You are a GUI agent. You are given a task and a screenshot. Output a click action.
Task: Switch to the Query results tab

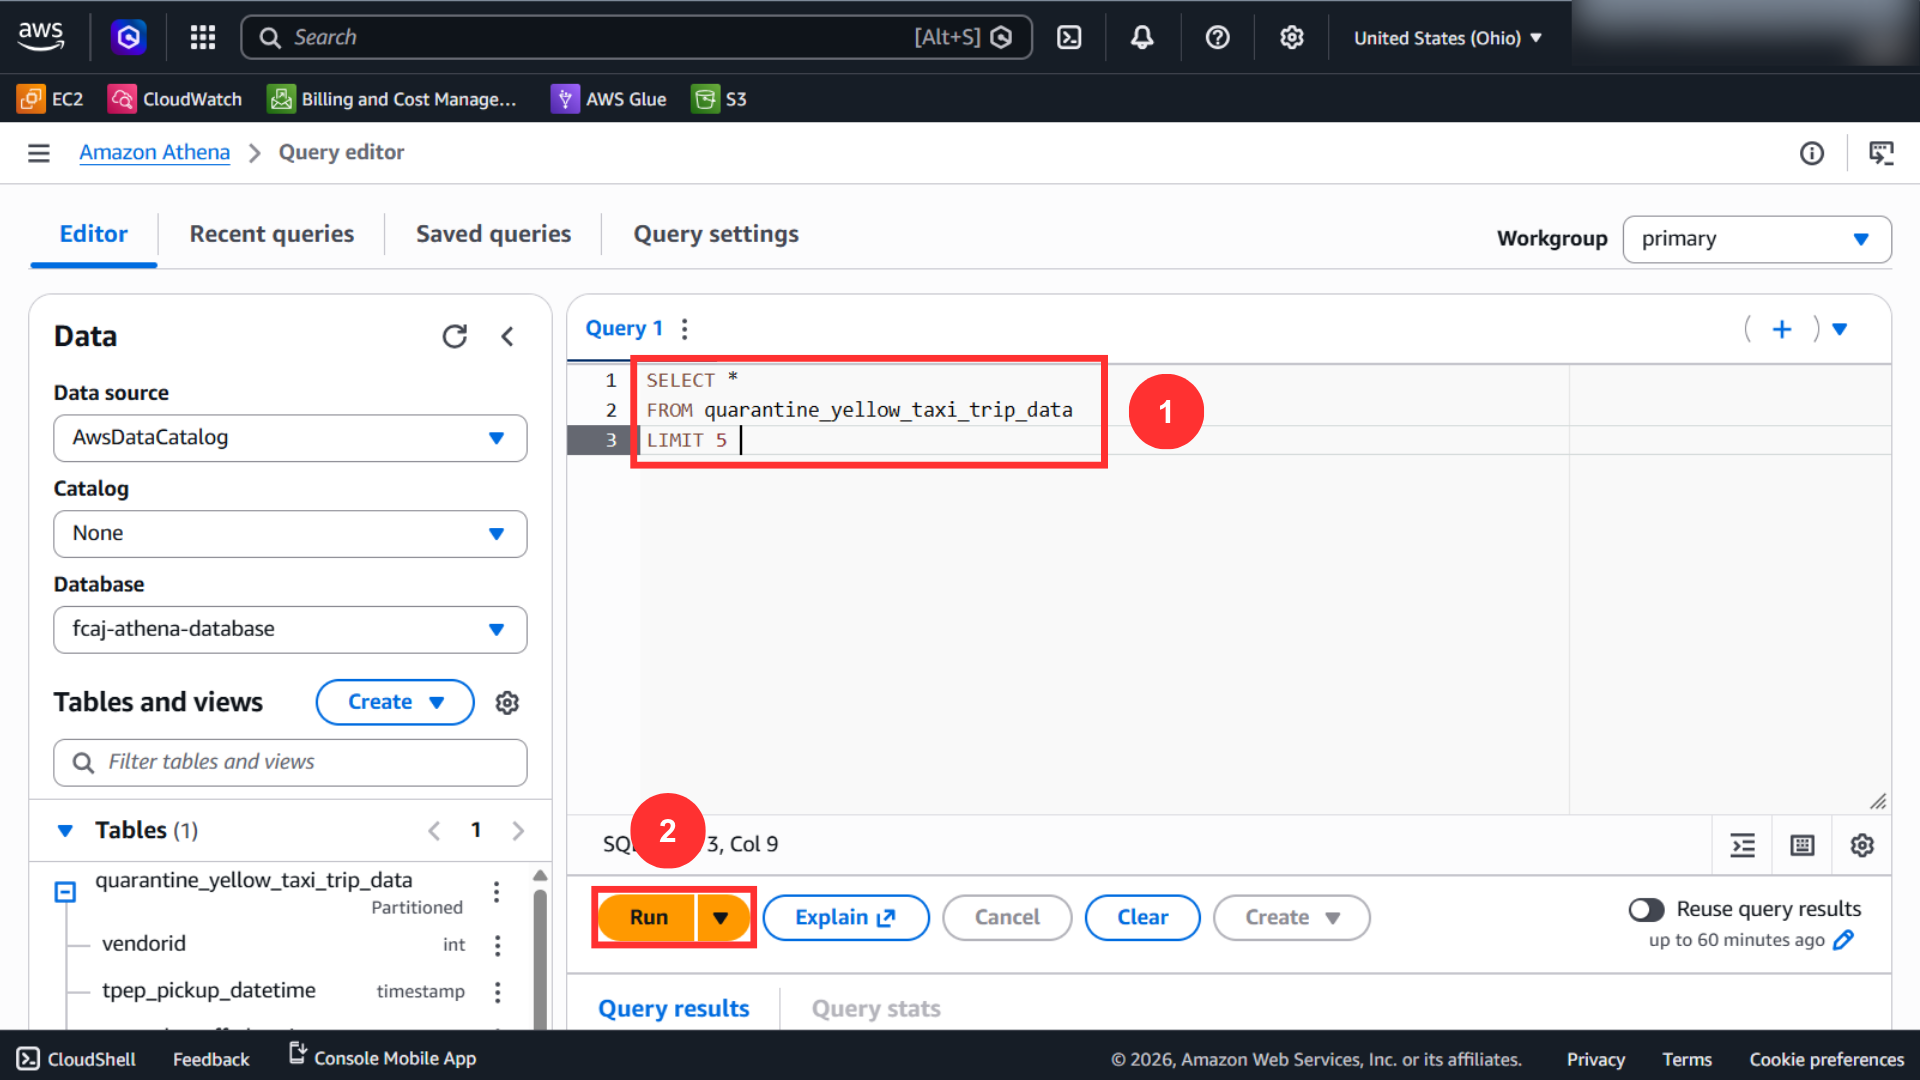(x=674, y=1008)
